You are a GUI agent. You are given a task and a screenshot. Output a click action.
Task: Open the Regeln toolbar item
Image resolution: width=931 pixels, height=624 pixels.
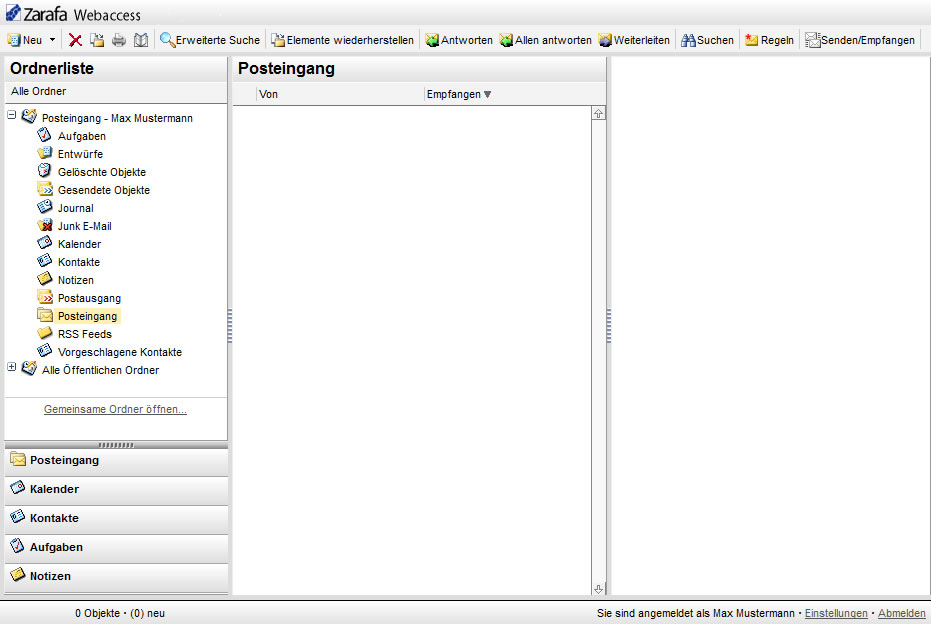[769, 40]
